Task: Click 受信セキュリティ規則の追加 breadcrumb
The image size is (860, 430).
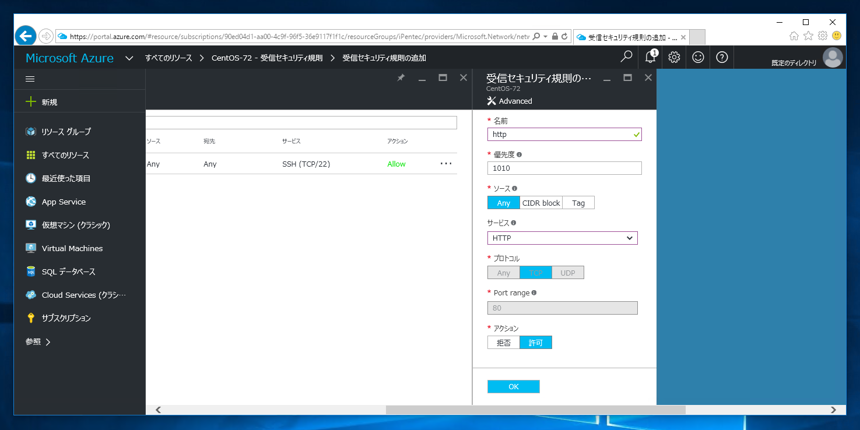Action: coord(384,58)
